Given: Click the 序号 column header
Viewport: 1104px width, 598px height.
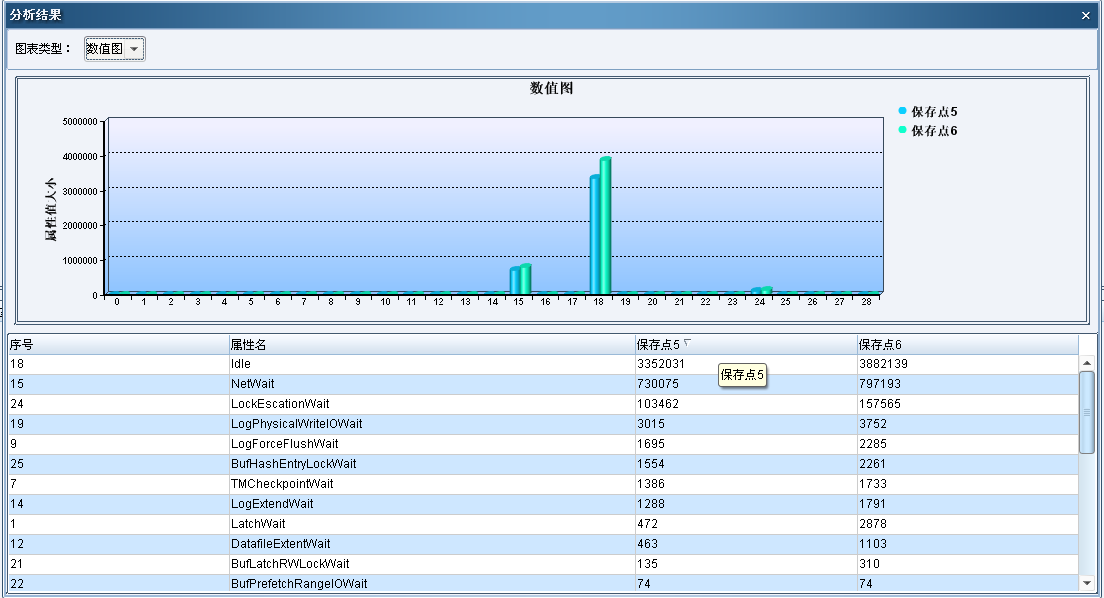Looking at the screenshot, I should [117, 344].
